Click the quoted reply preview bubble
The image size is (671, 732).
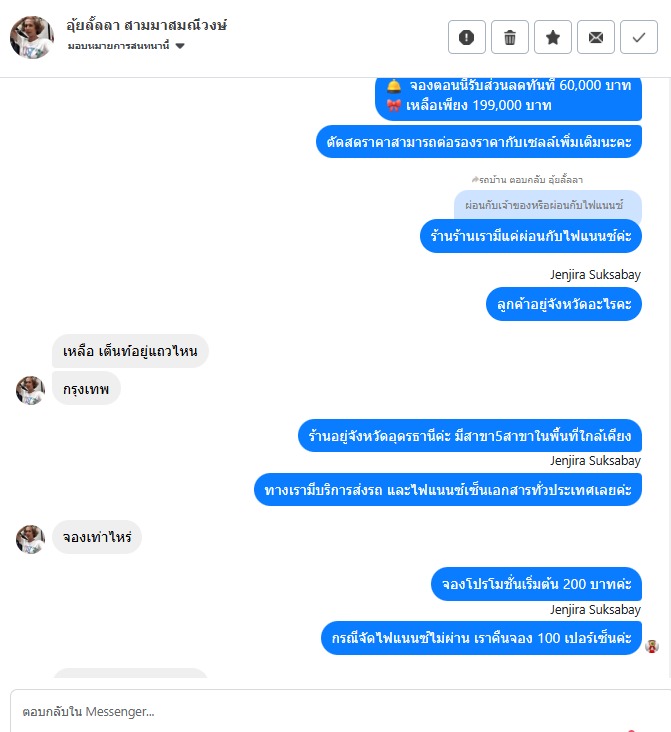(x=548, y=204)
